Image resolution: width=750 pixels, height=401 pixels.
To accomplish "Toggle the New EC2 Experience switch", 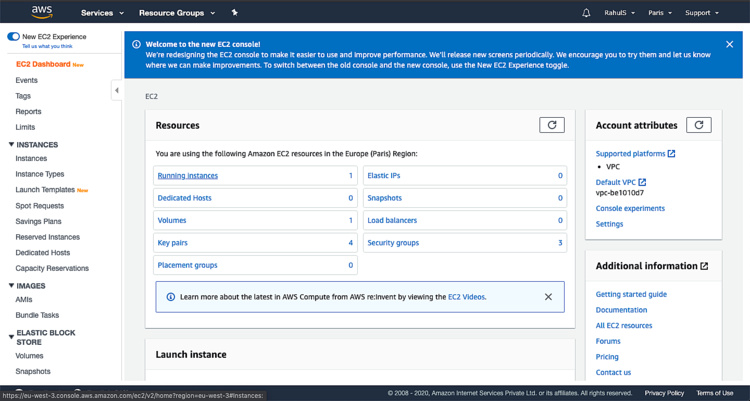I will [13, 36].
